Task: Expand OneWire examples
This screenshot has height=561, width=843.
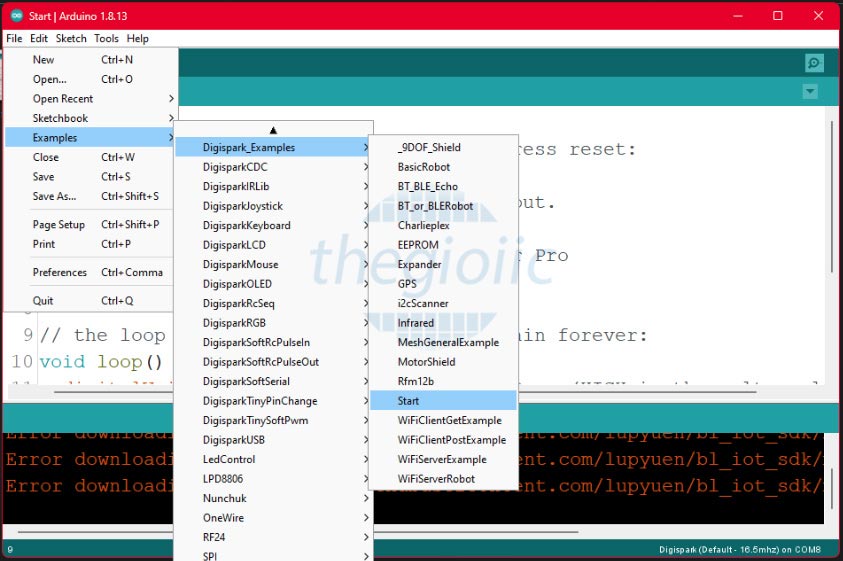Action: (273, 517)
